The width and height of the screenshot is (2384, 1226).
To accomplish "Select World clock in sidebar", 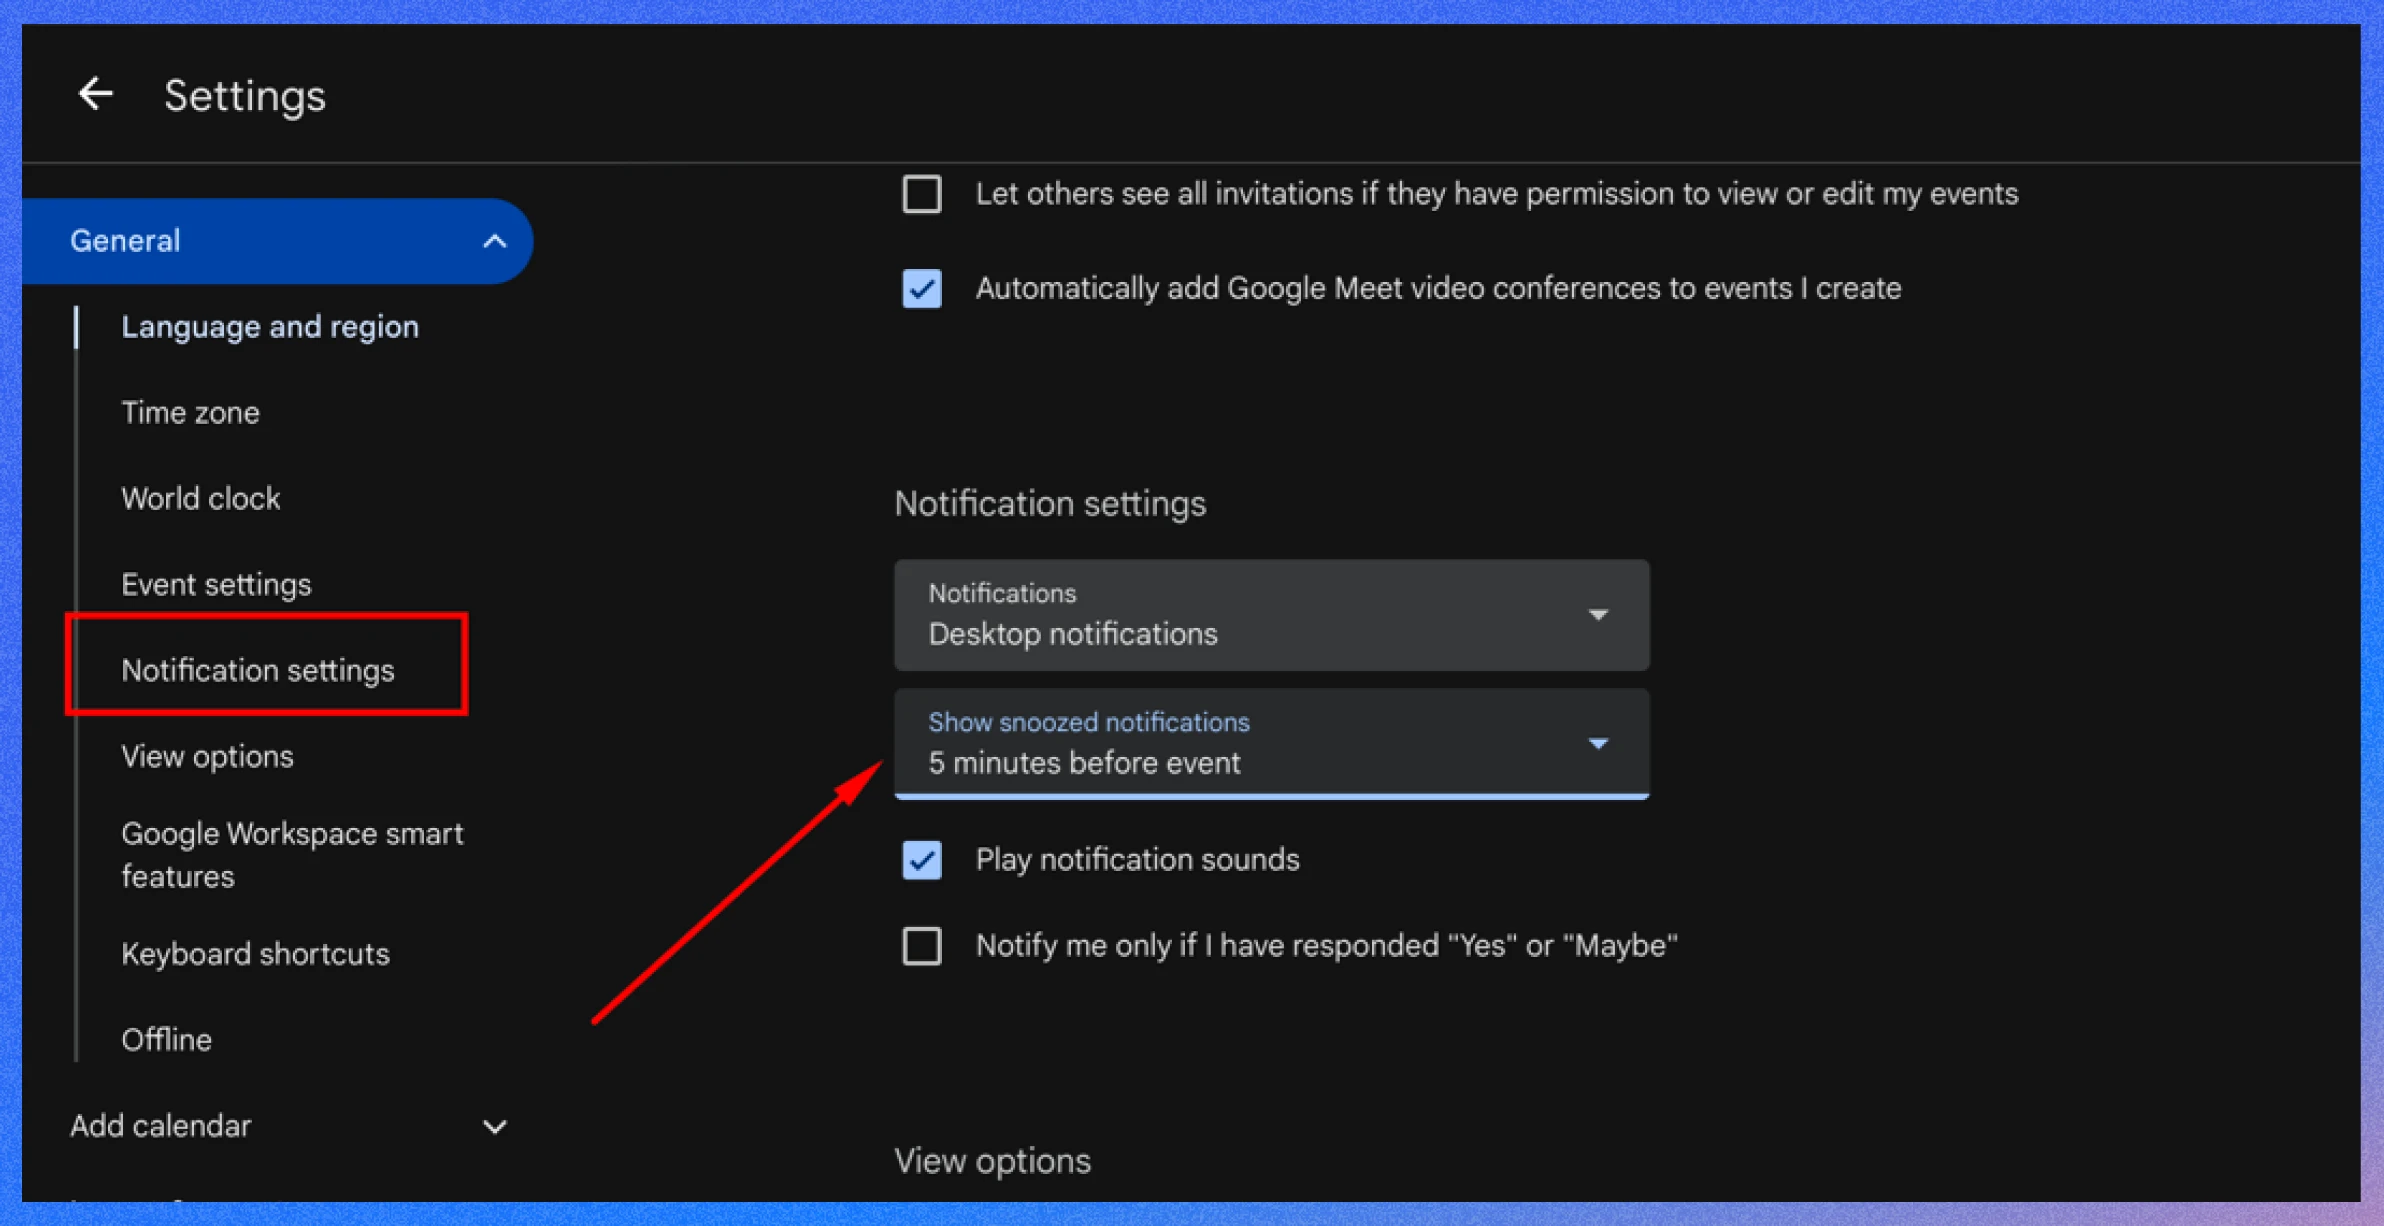I will (x=201, y=499).
